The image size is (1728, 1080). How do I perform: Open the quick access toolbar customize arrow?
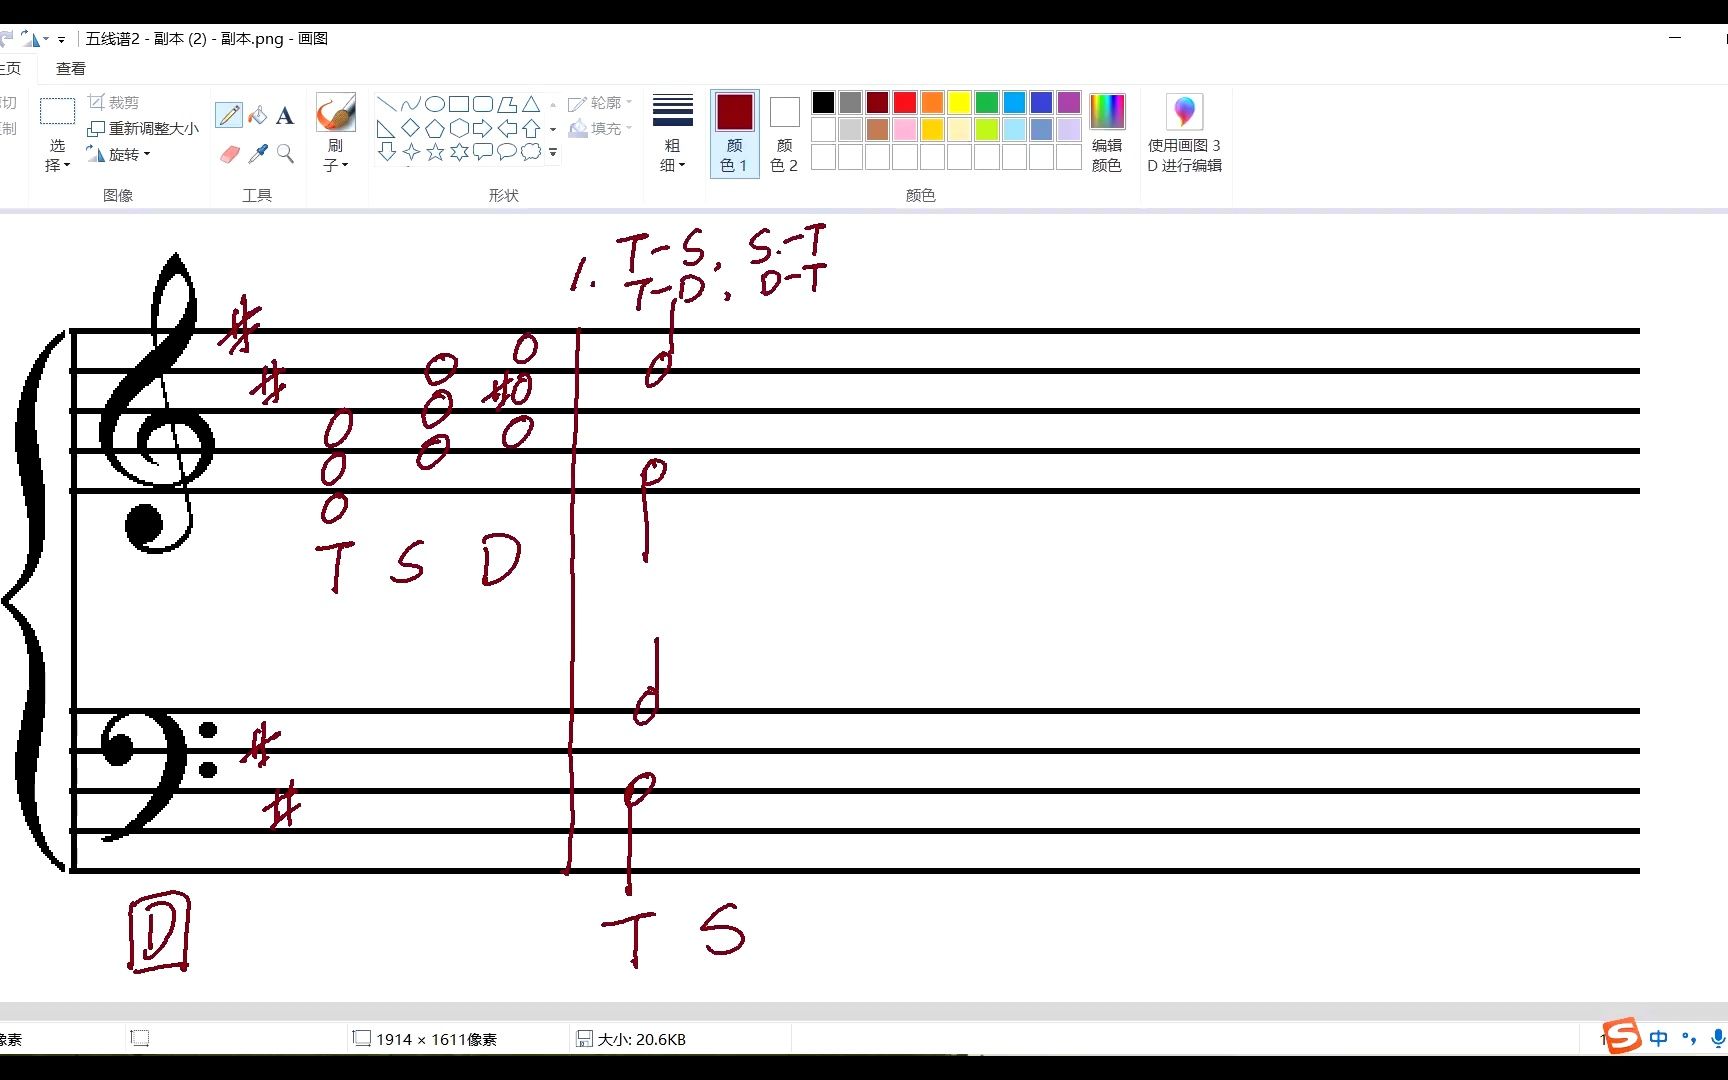tap(61, 39)
